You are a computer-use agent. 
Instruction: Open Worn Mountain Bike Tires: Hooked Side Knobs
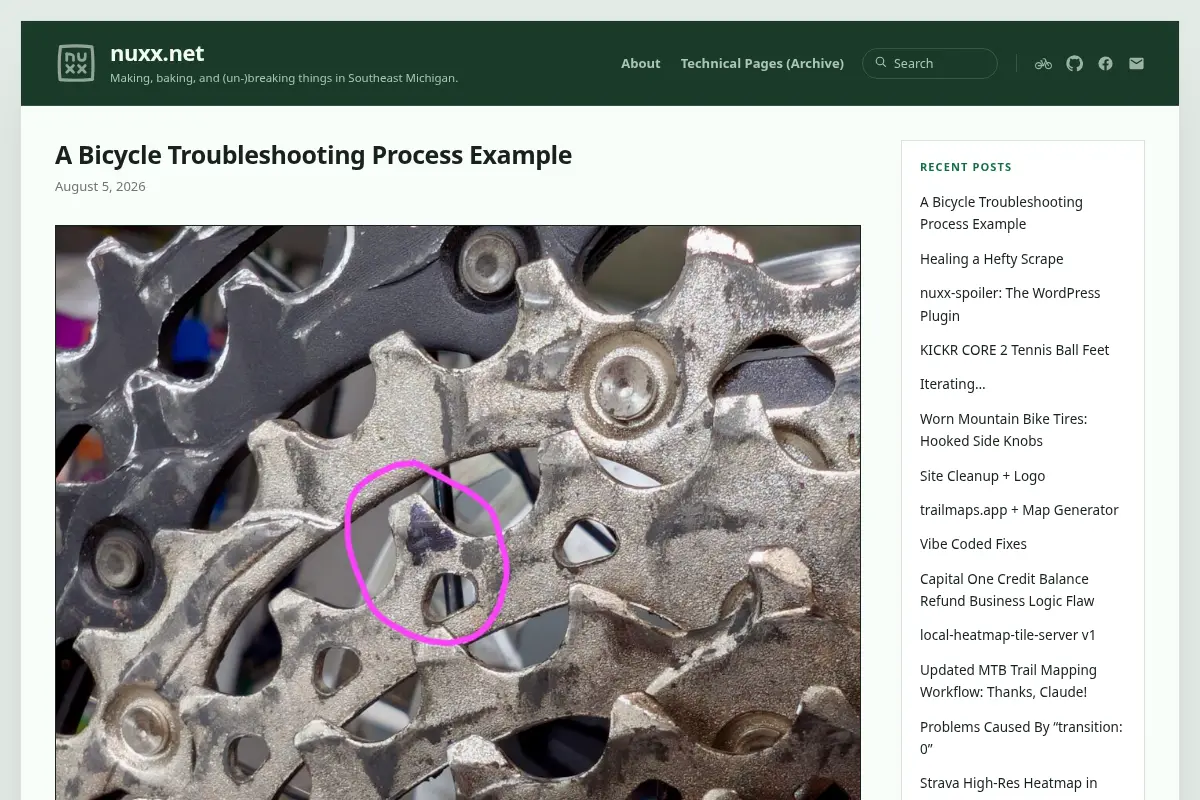coord(1003,430)
